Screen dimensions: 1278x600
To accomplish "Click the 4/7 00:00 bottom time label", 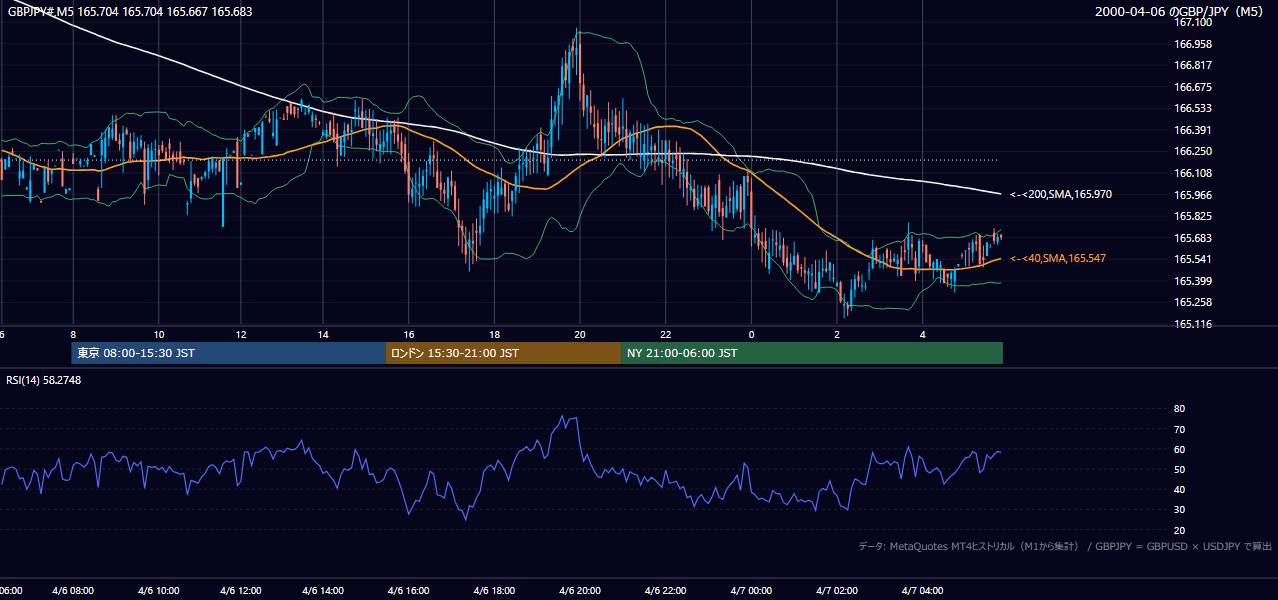I will 750,590.
